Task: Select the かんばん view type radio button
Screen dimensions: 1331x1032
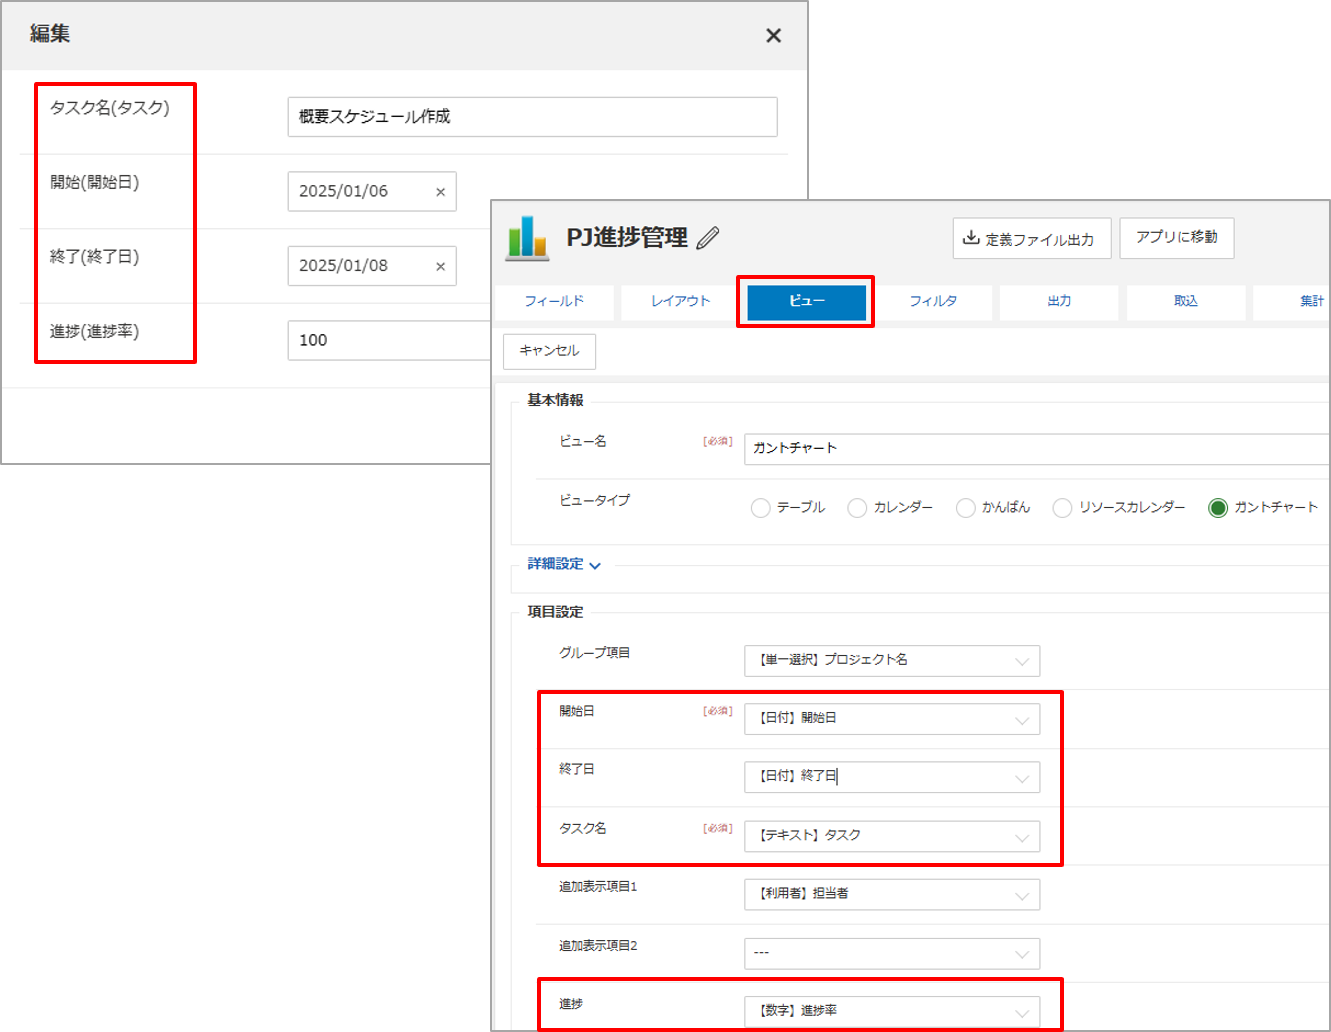Action: (965, 508)
